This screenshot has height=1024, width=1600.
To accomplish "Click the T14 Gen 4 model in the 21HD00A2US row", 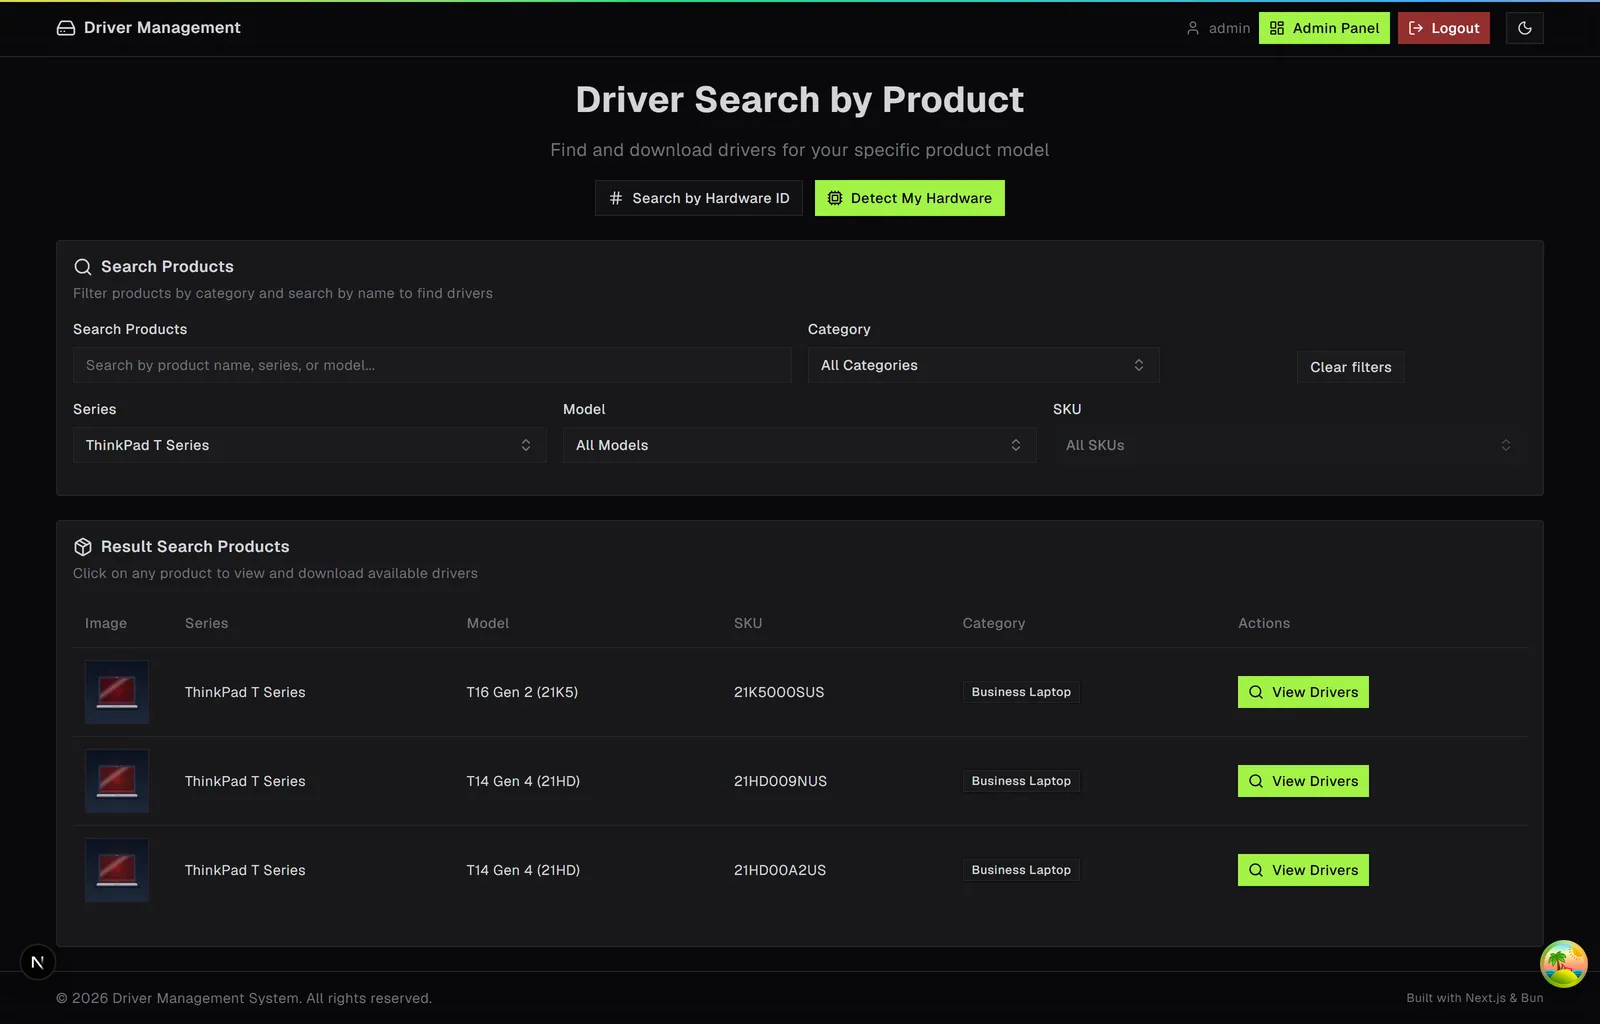I will [523, 870].
